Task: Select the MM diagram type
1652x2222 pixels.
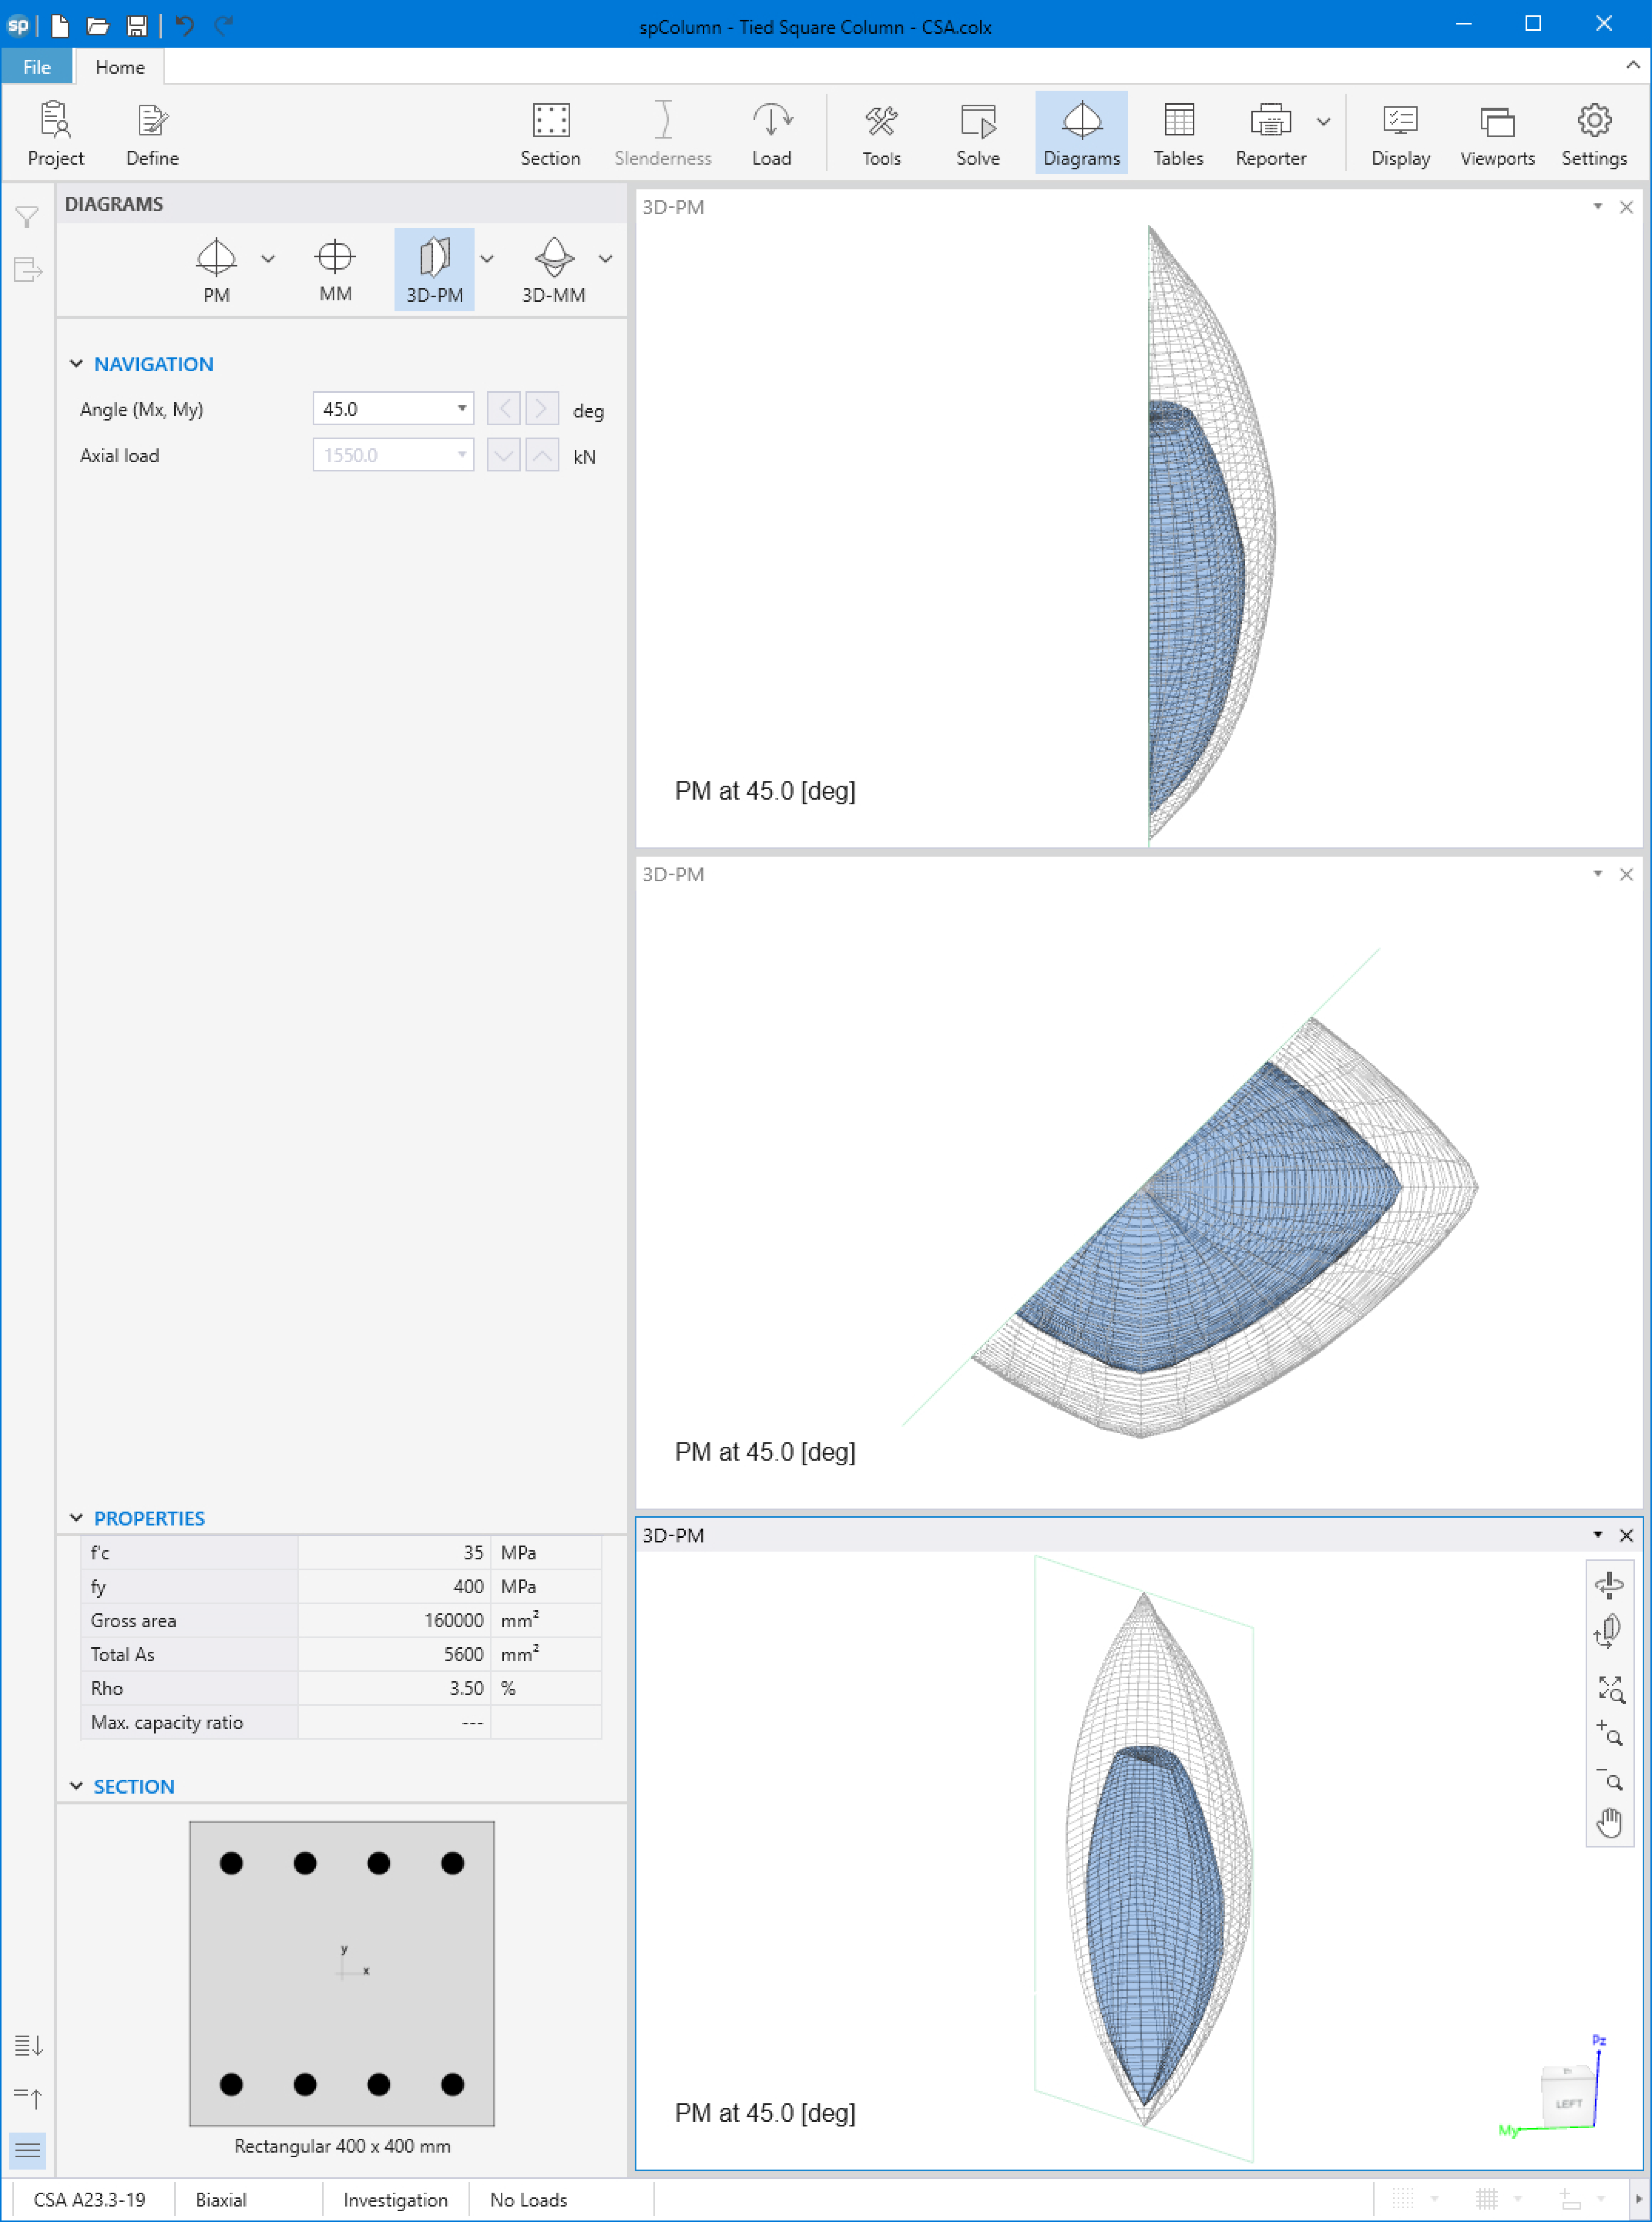Action: [x=335, y=270]
